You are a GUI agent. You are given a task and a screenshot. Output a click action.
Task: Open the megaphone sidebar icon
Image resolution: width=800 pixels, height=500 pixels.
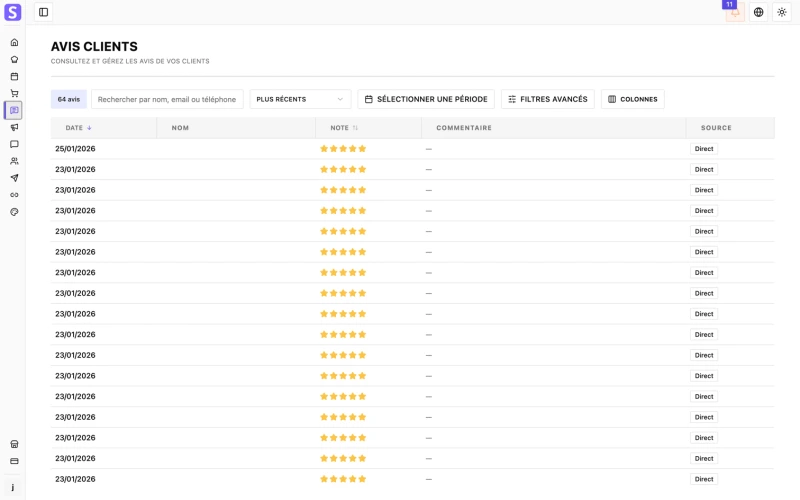click(14, 127)
